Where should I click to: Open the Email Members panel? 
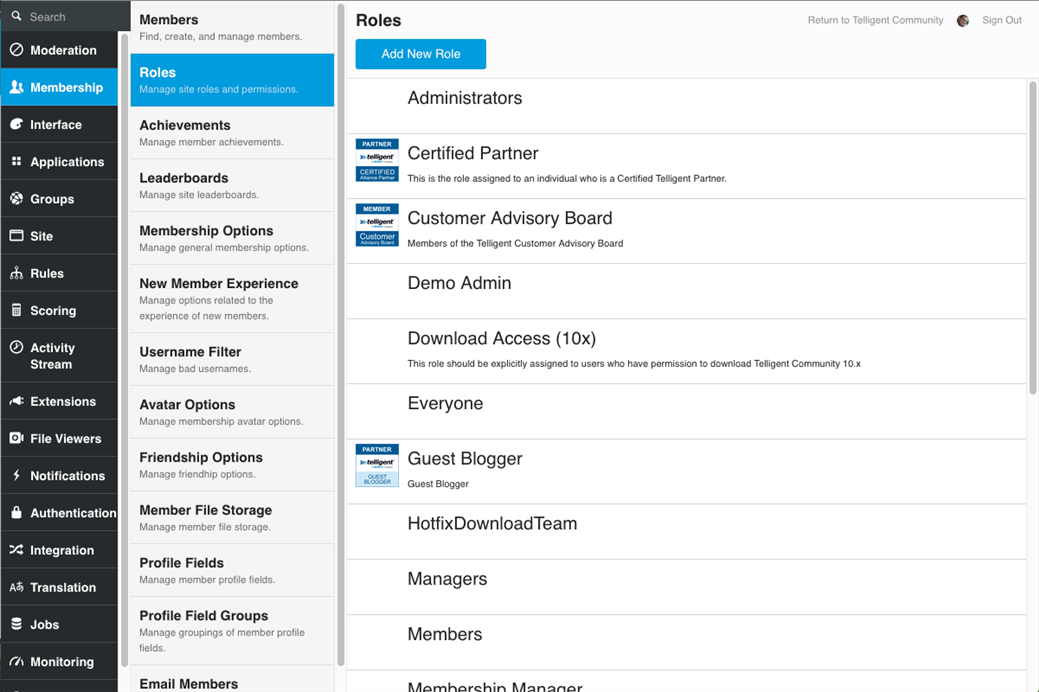point(232,679)
